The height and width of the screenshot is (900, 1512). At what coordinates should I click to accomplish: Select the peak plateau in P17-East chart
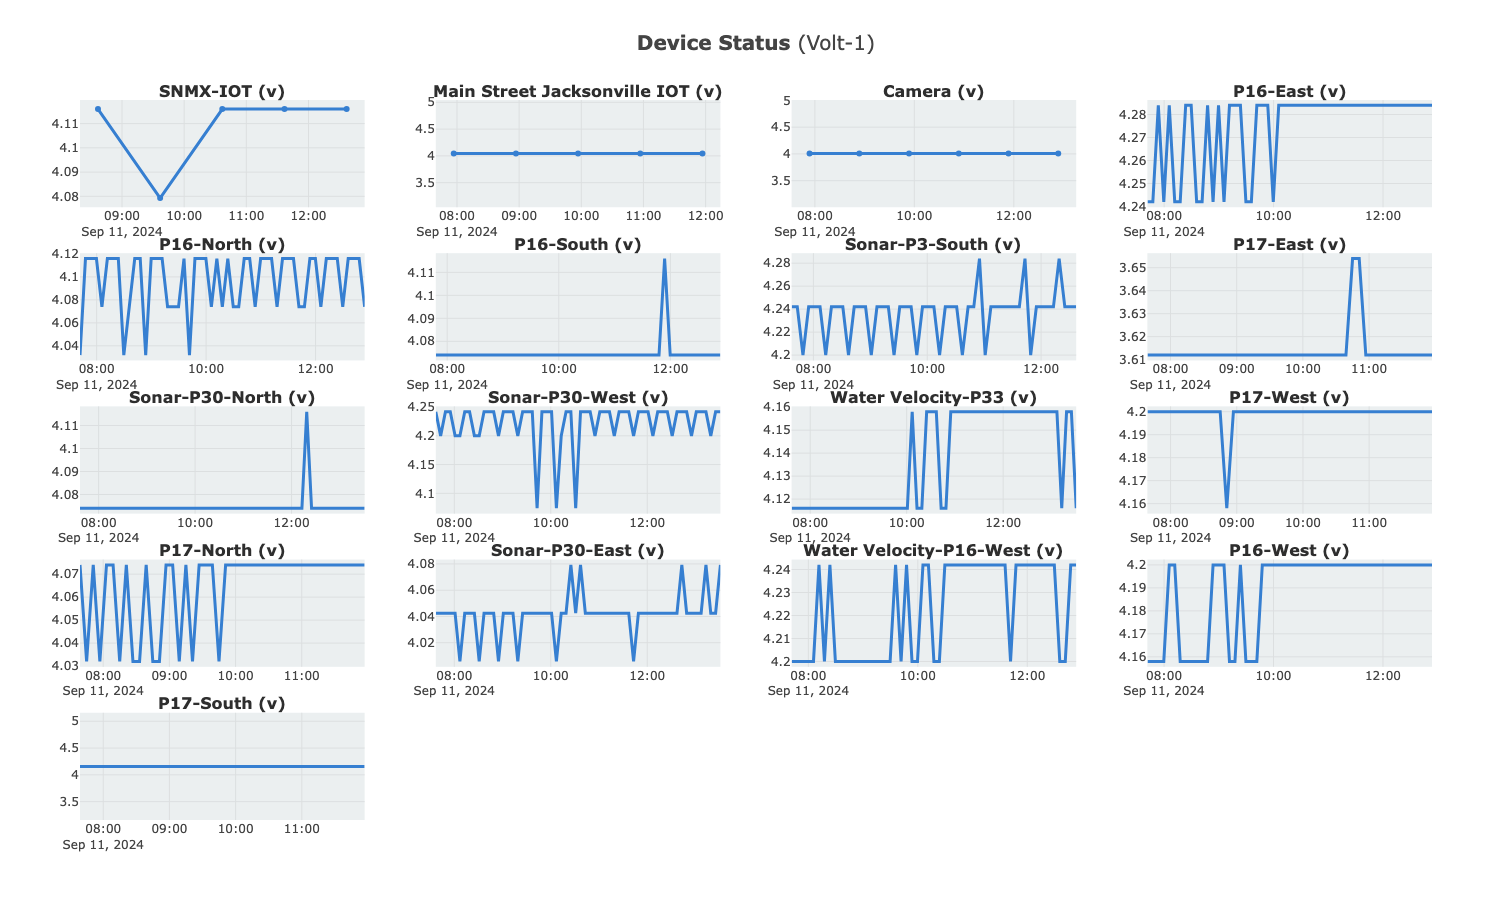pyautogui.click(x=1356, y=259)
